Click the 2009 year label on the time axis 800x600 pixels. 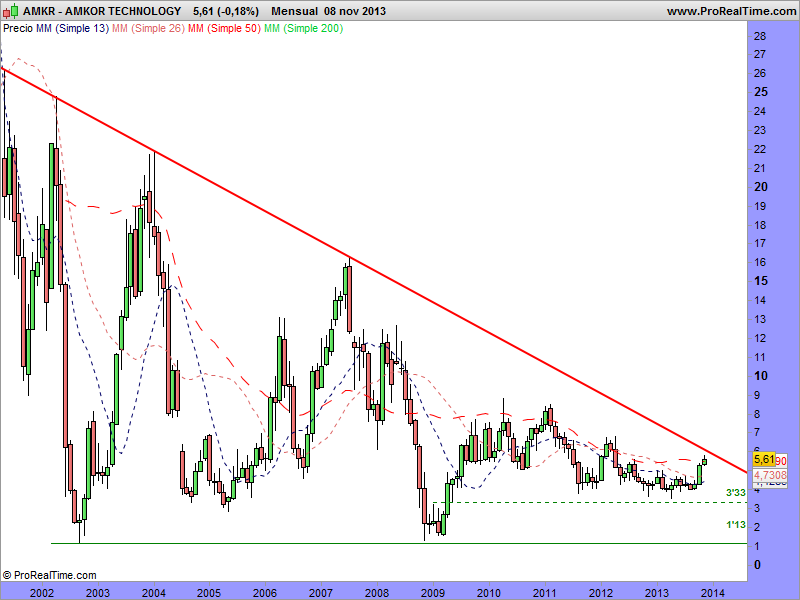tap(433, 593)
